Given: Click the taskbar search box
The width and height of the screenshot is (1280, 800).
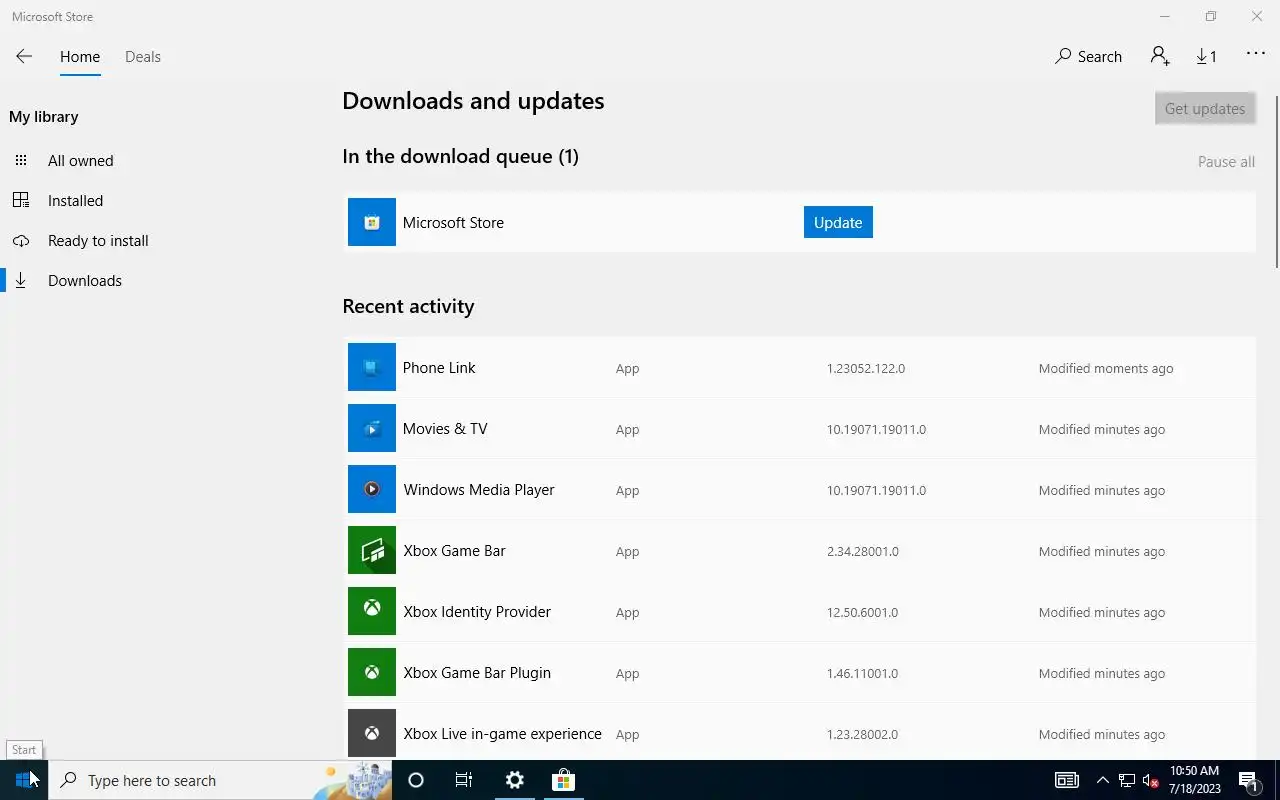Looking at the screenshot, I should click(220, 780).
